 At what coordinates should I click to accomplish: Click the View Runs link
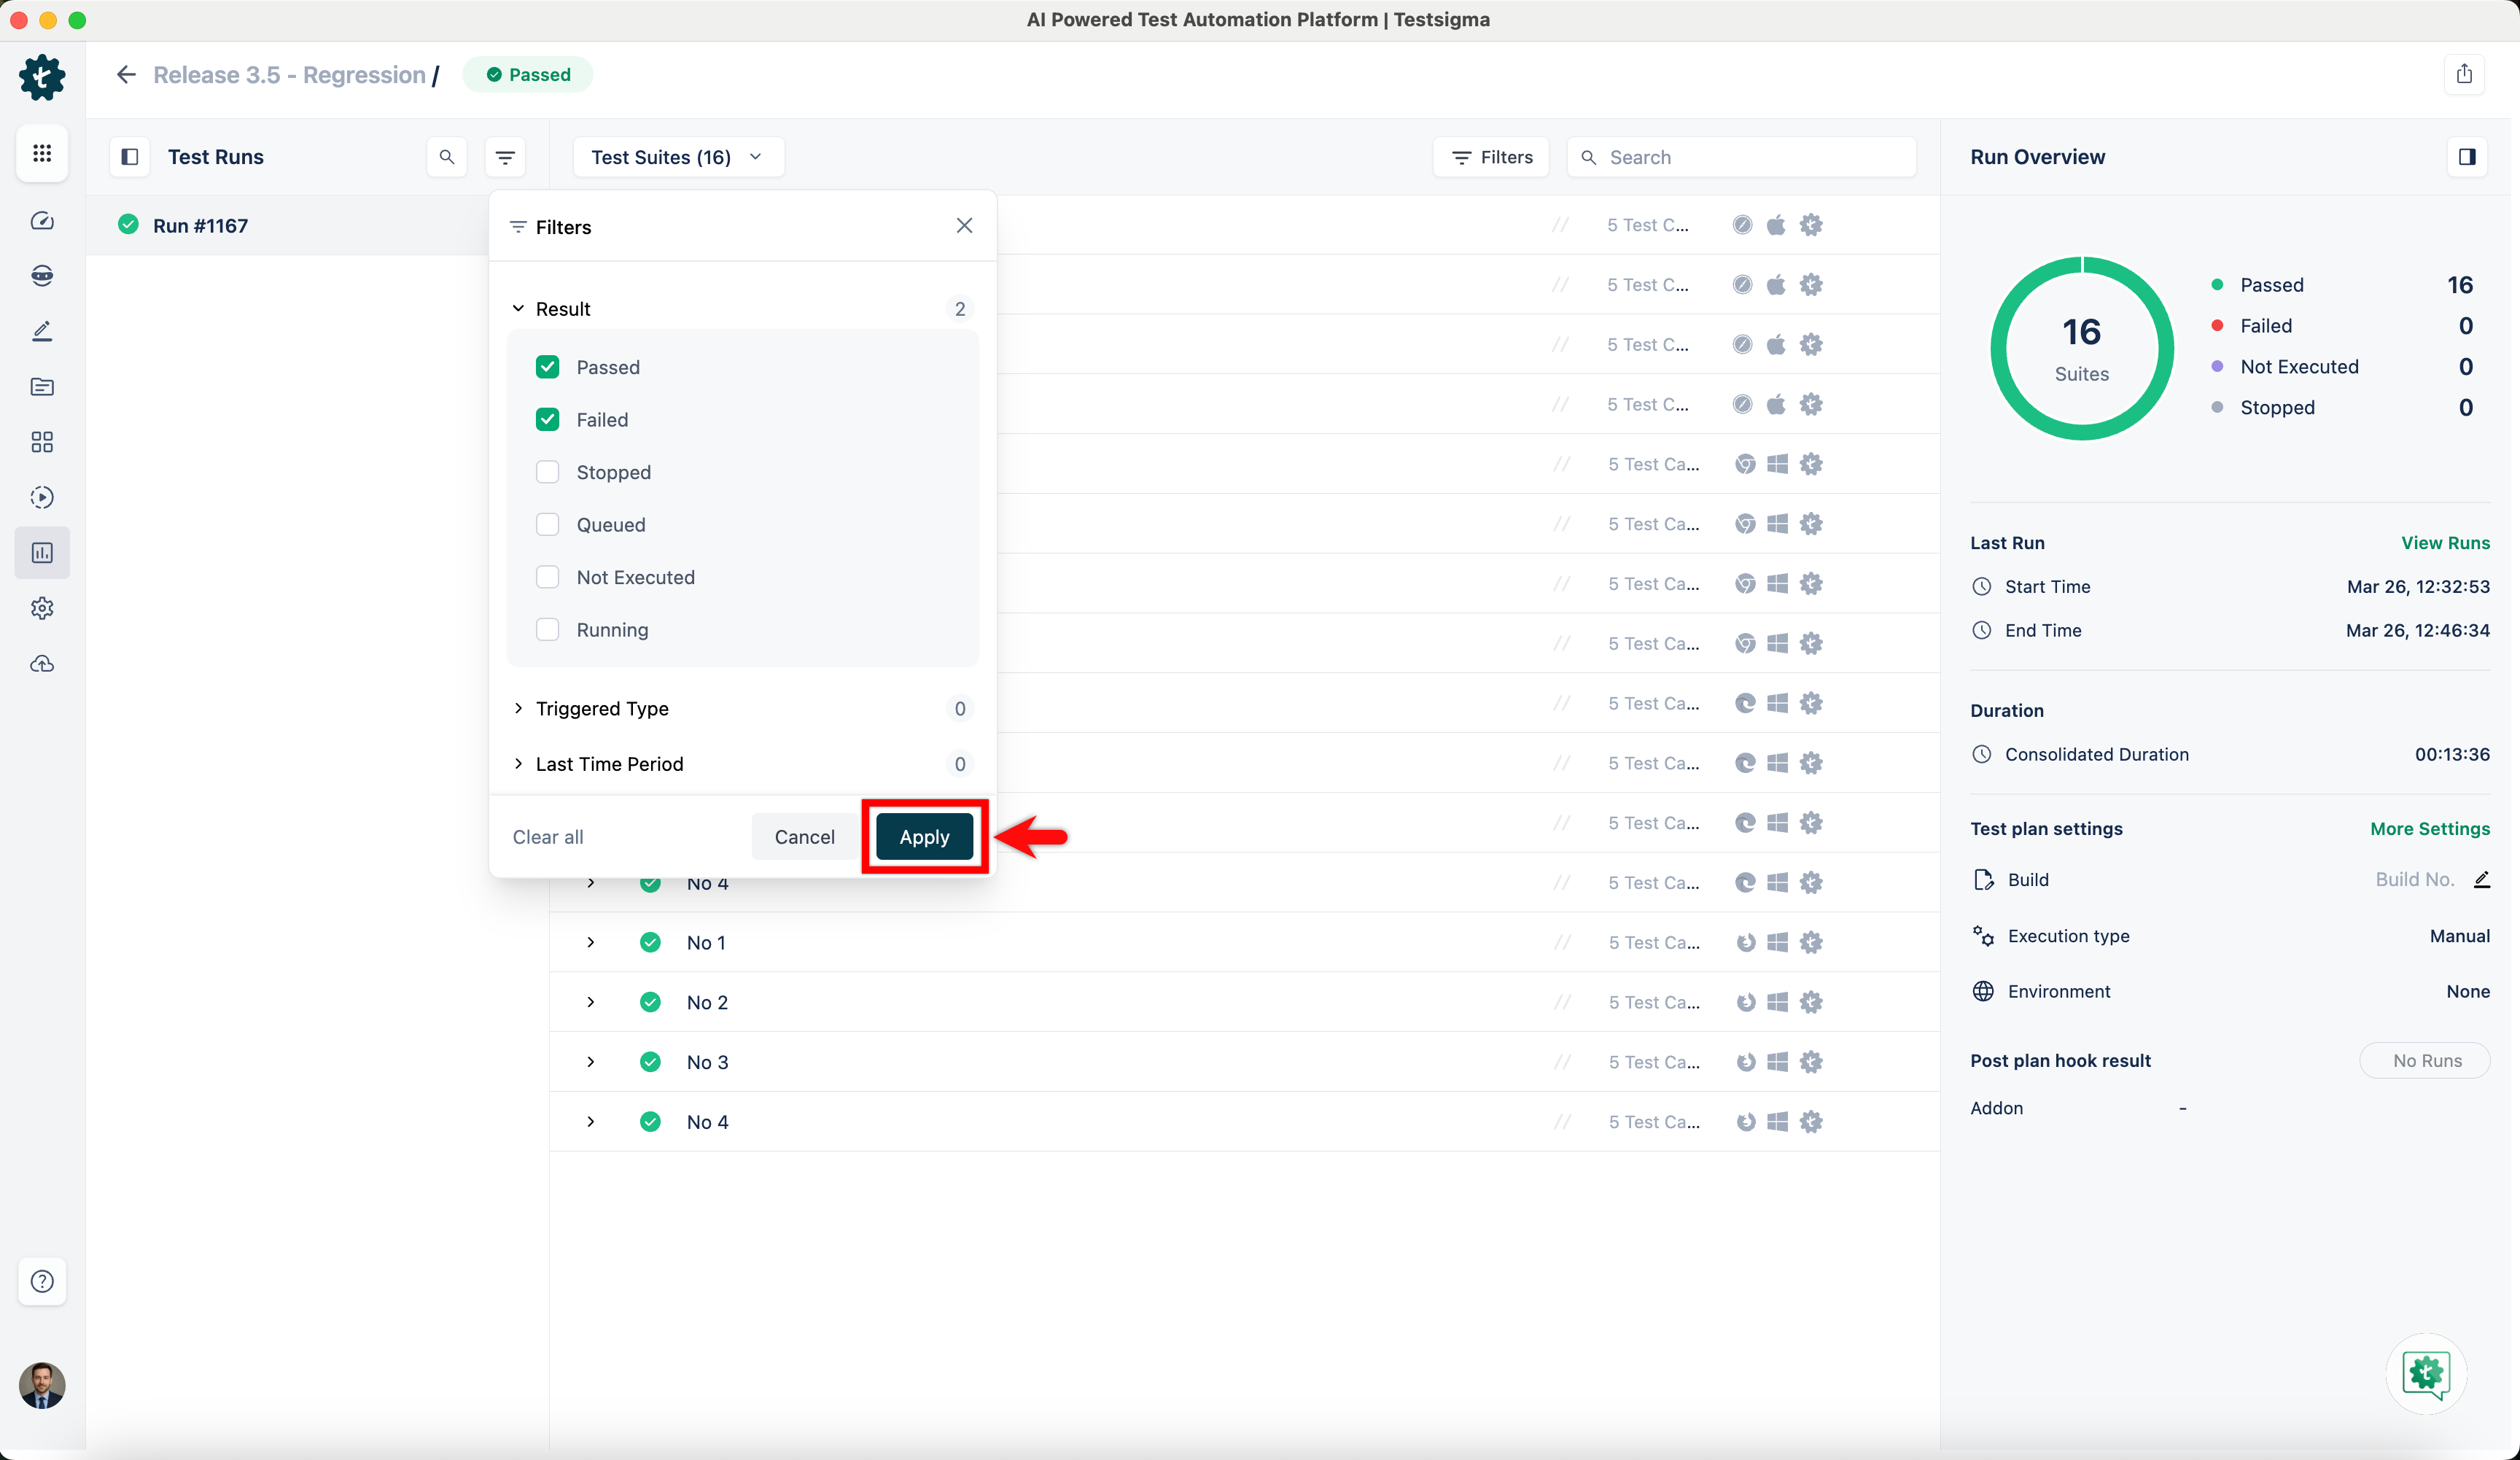point(2445,543)
